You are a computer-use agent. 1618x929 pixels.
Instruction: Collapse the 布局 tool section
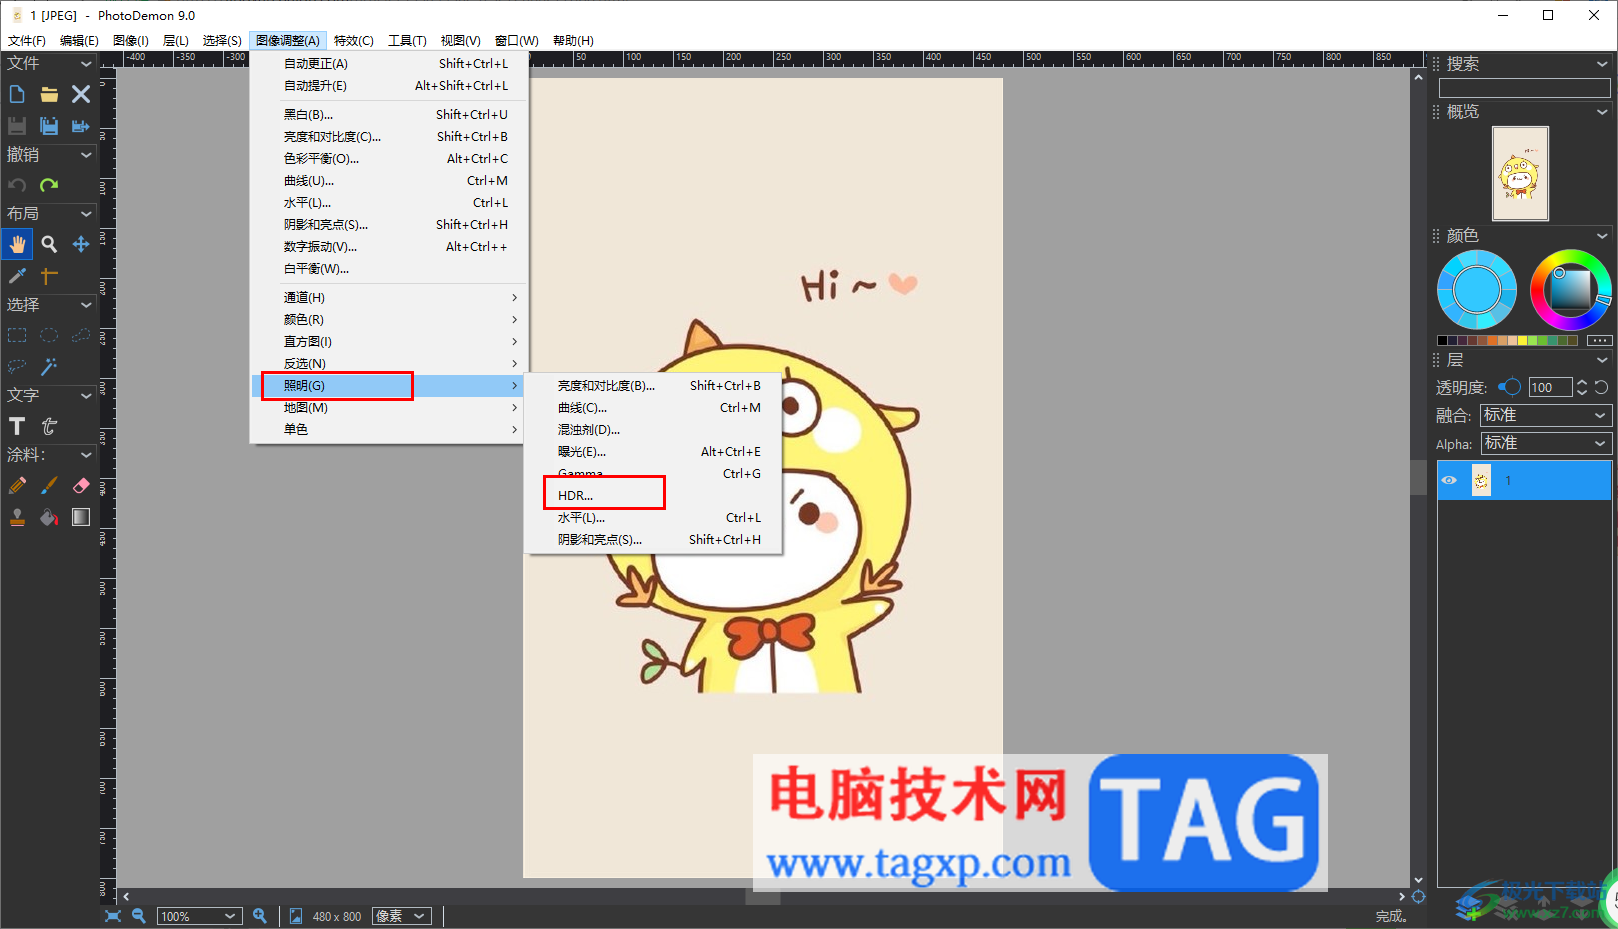tap(86, 214)
